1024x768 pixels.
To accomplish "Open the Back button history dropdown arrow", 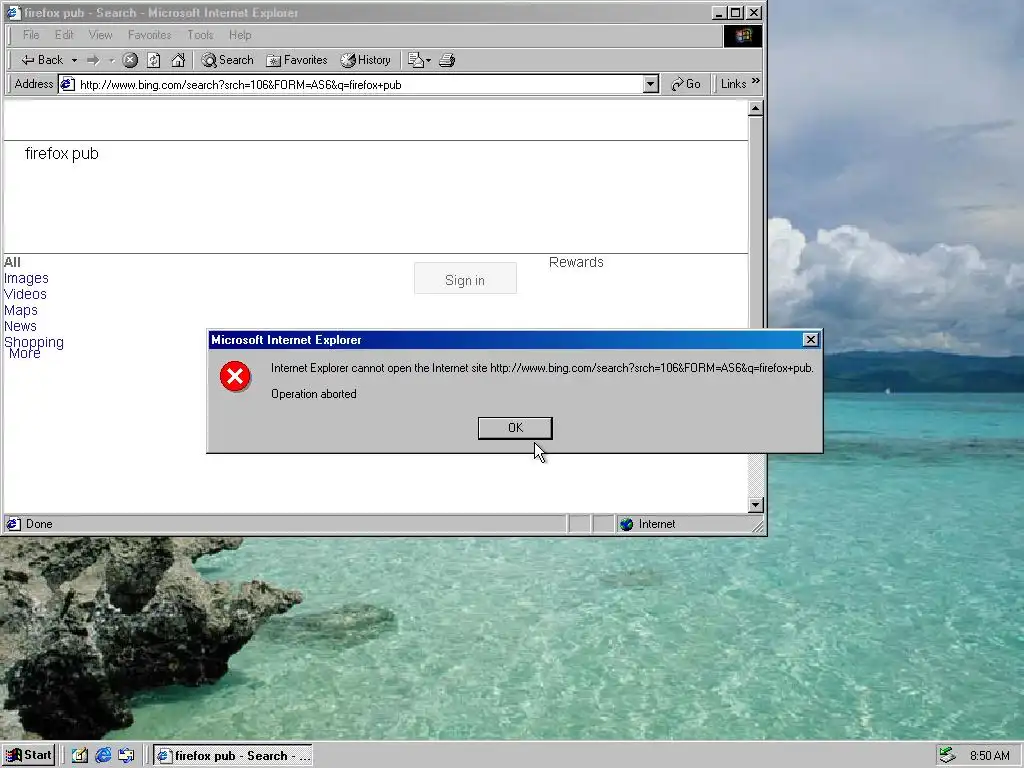I will click(74, 60).
